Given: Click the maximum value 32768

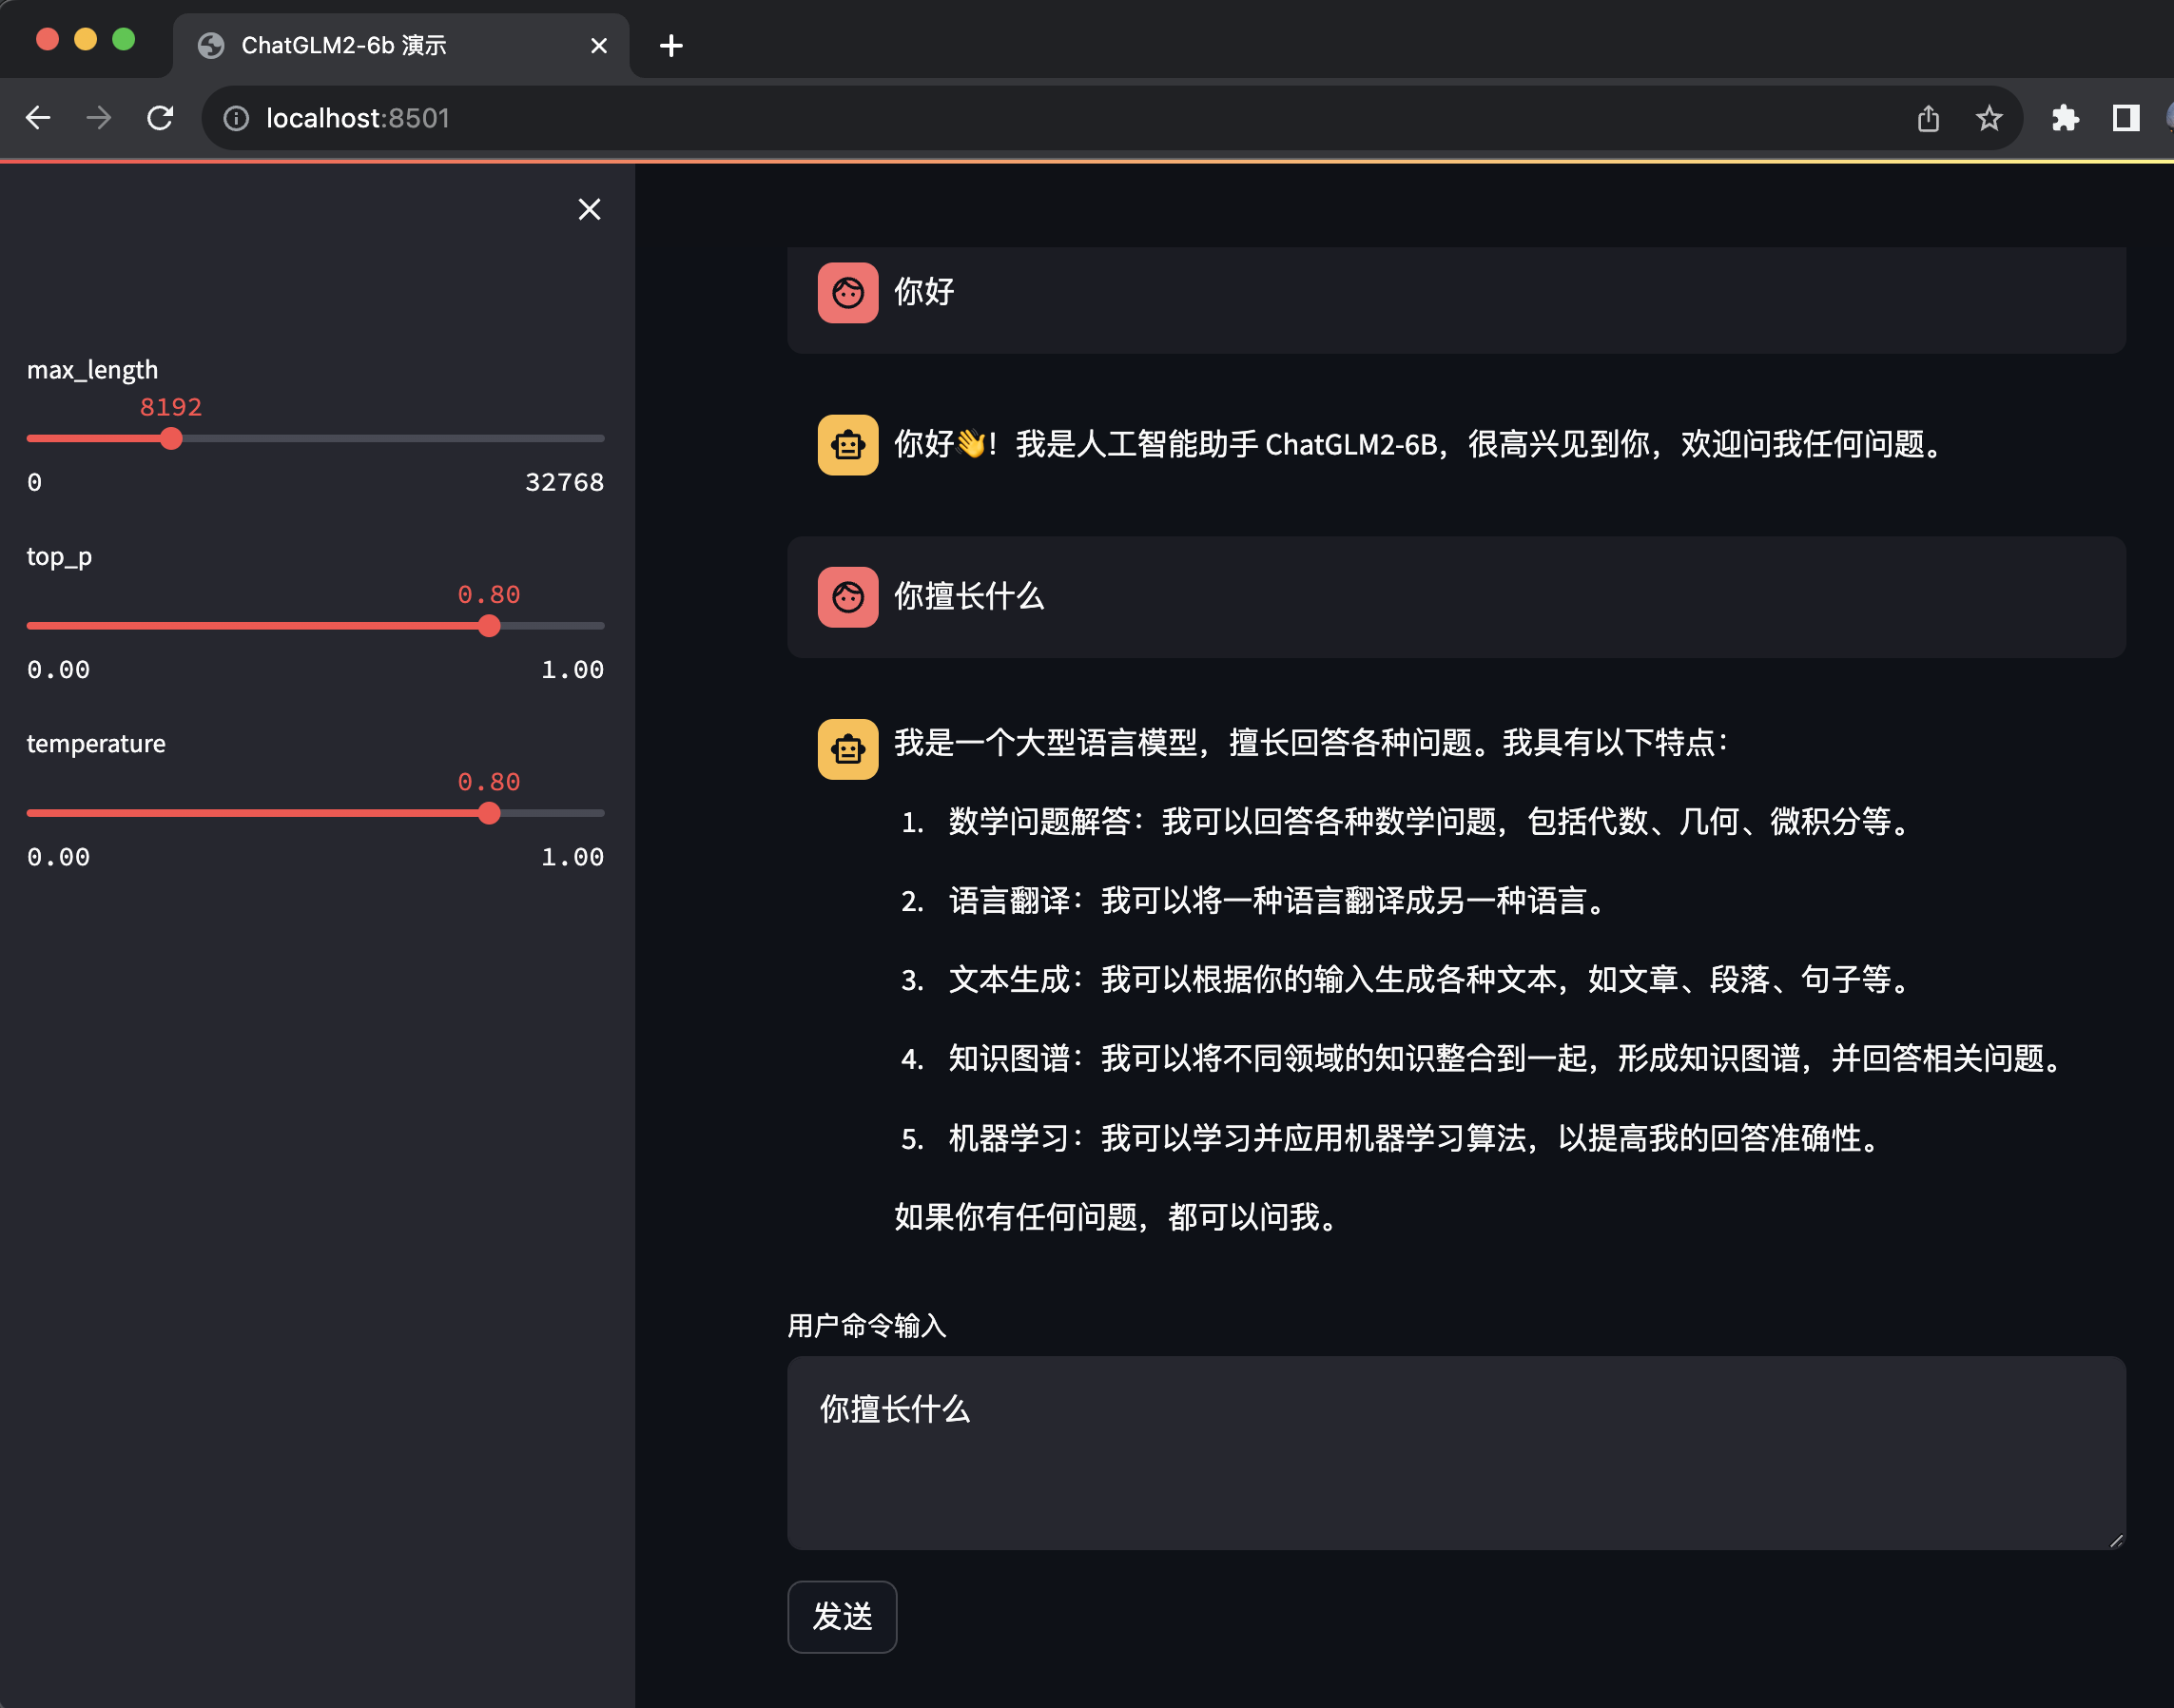Looking at the screenshot, I should coord(564,482).
